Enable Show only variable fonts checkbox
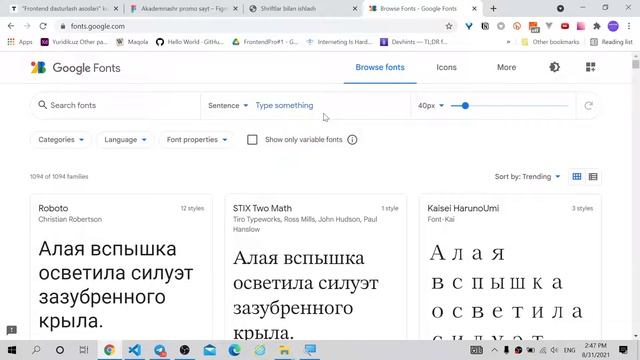Image resolution: width=640 pixels, height=360 pixels. pyautogui.click(x=252, y=140)
